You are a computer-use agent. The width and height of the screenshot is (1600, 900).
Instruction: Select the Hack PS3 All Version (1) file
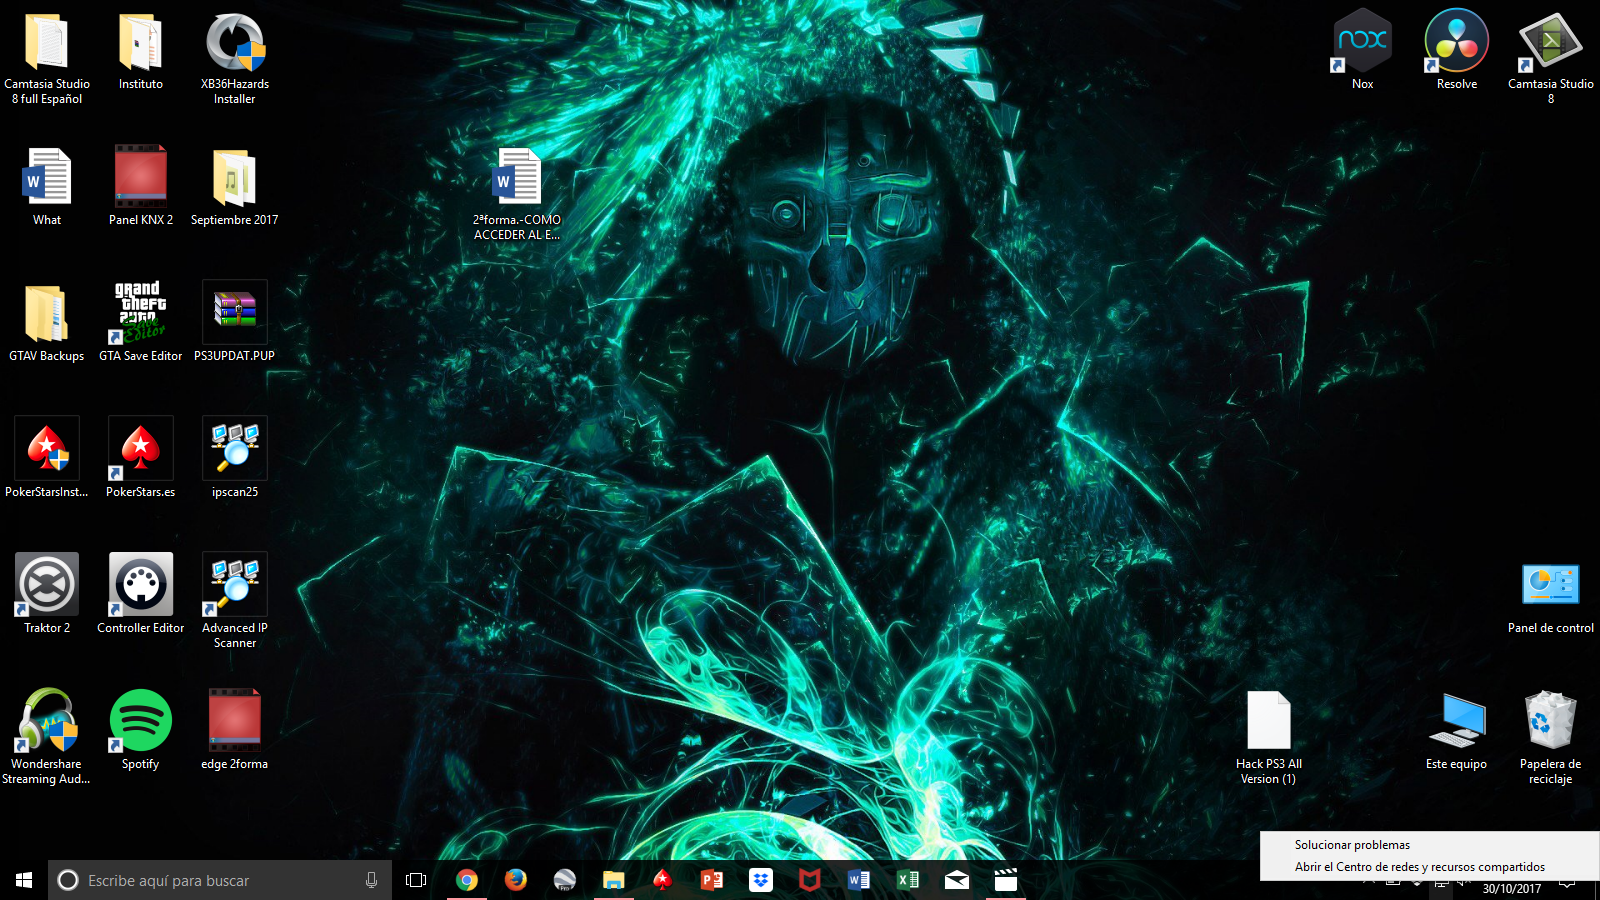pos(1269,738)
